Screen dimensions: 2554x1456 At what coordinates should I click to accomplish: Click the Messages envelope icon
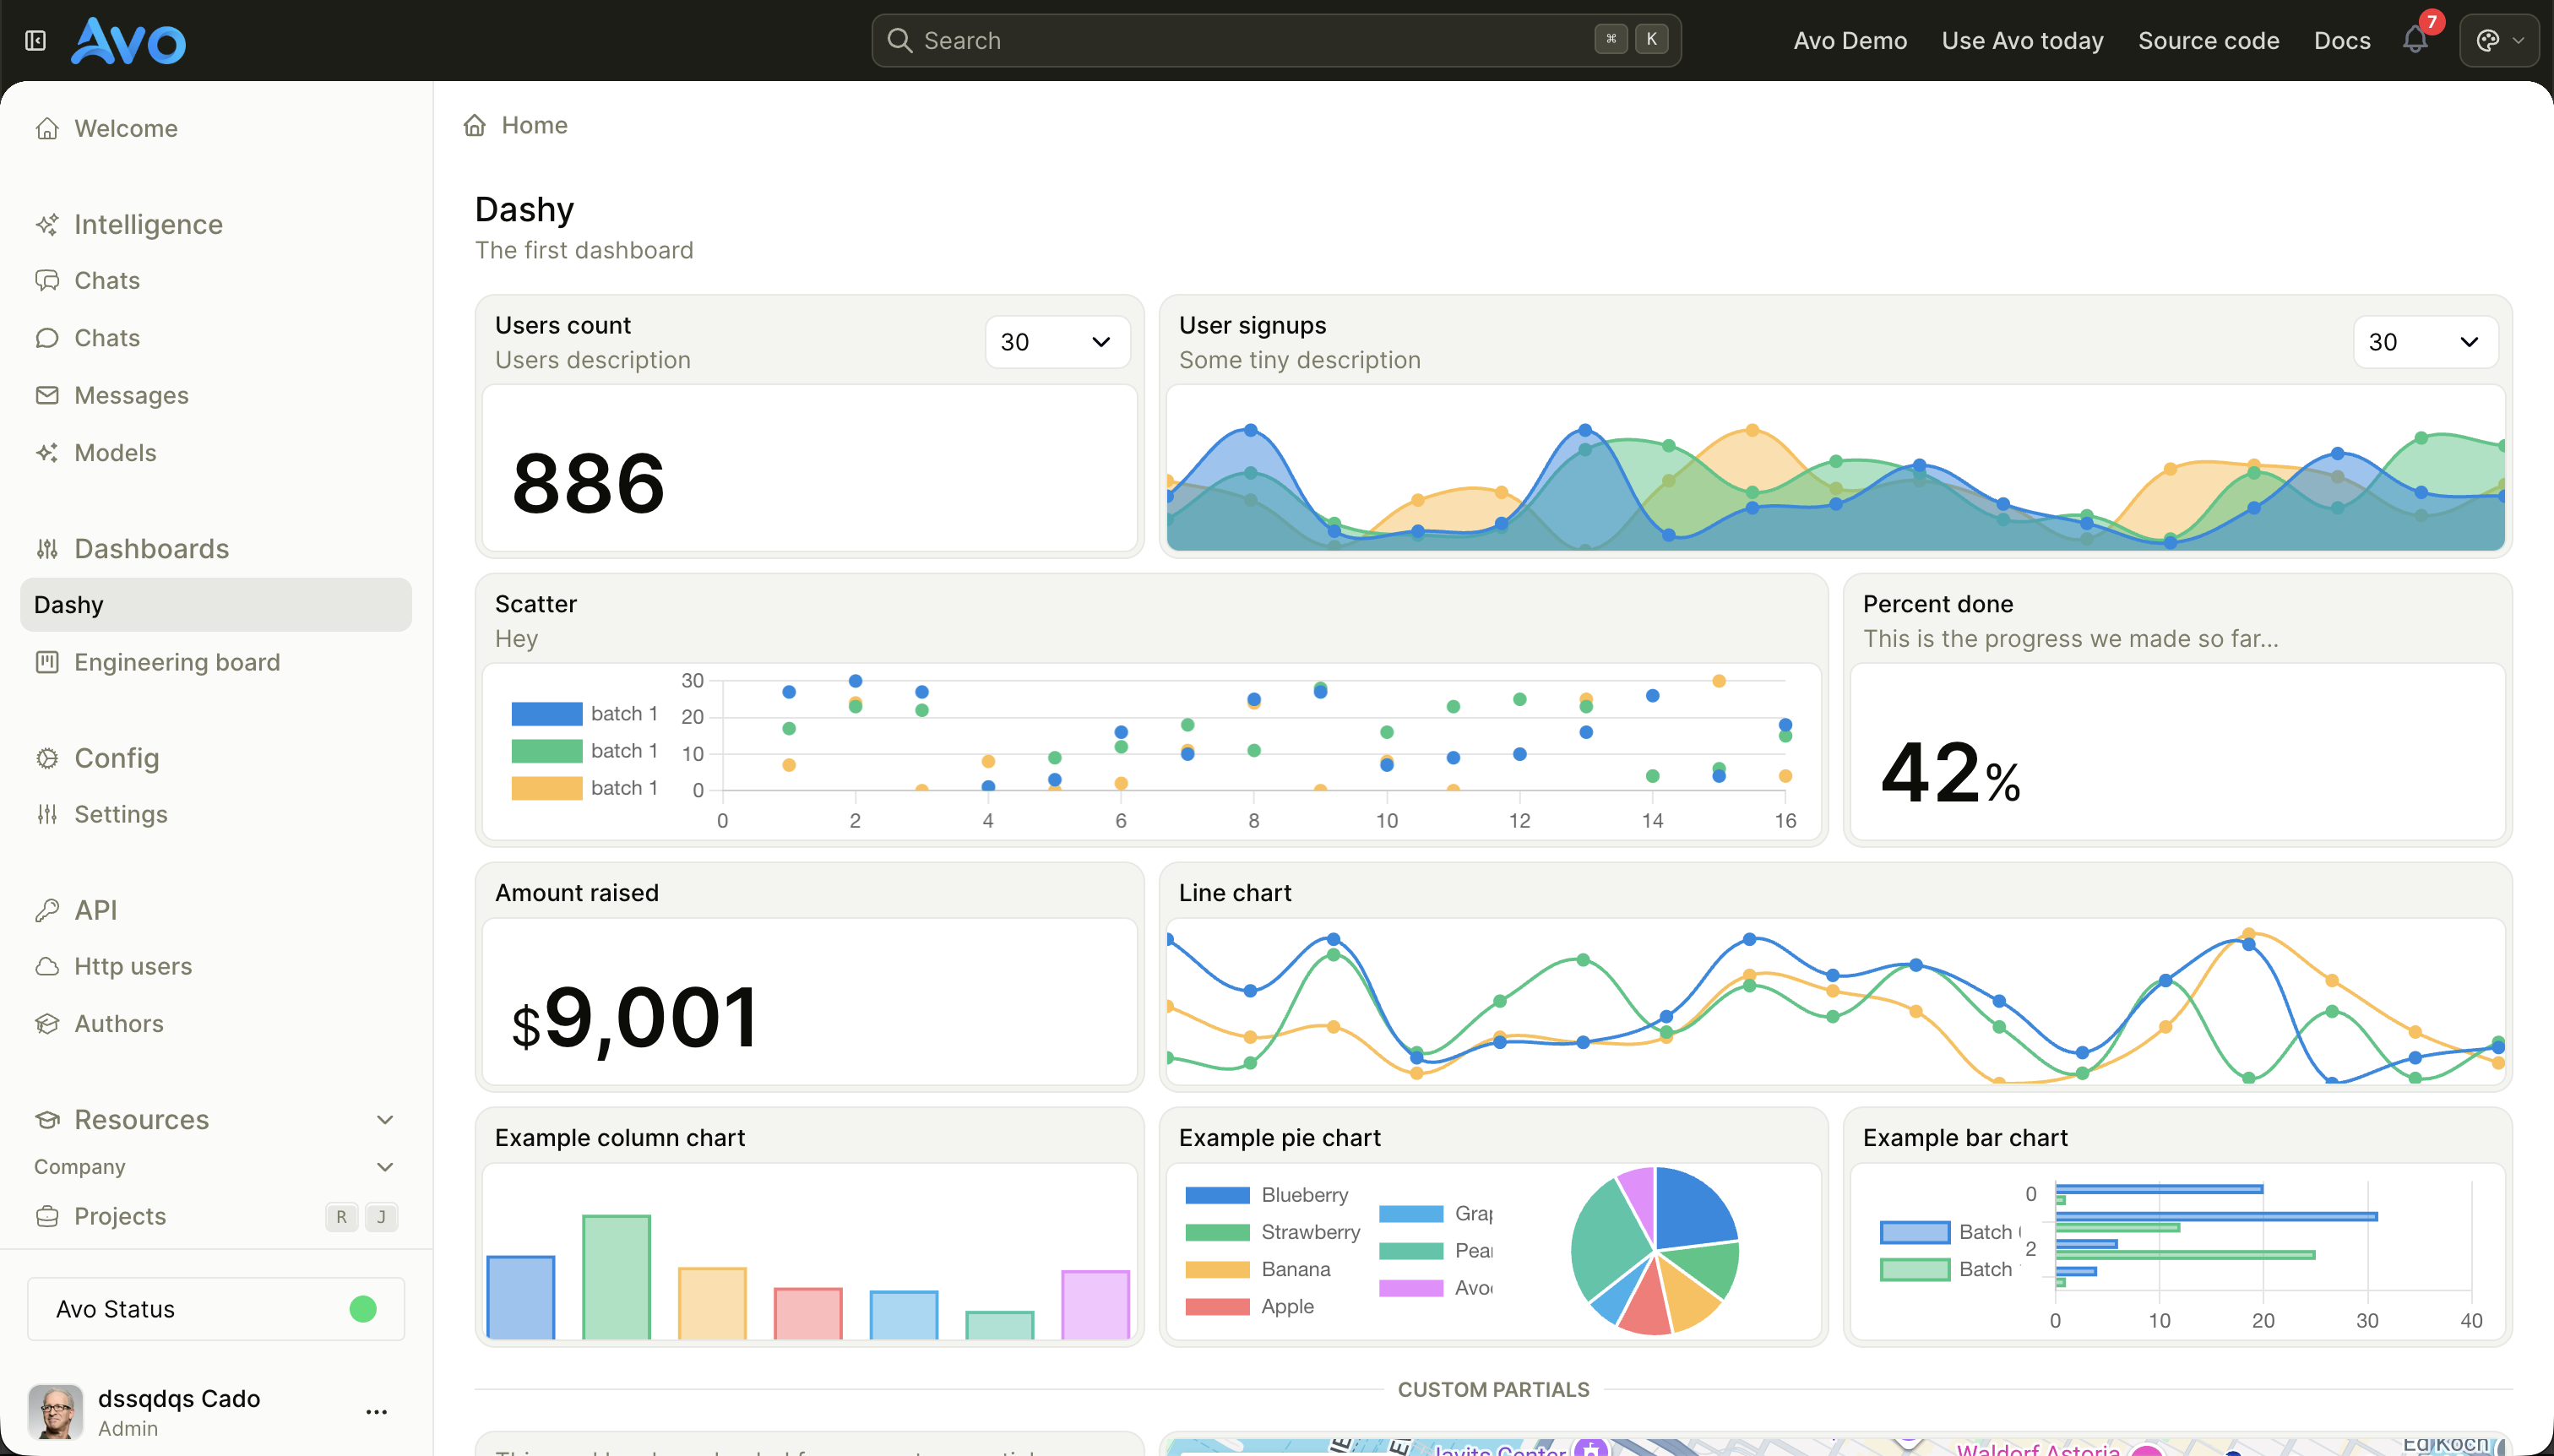tap(47, 395)
